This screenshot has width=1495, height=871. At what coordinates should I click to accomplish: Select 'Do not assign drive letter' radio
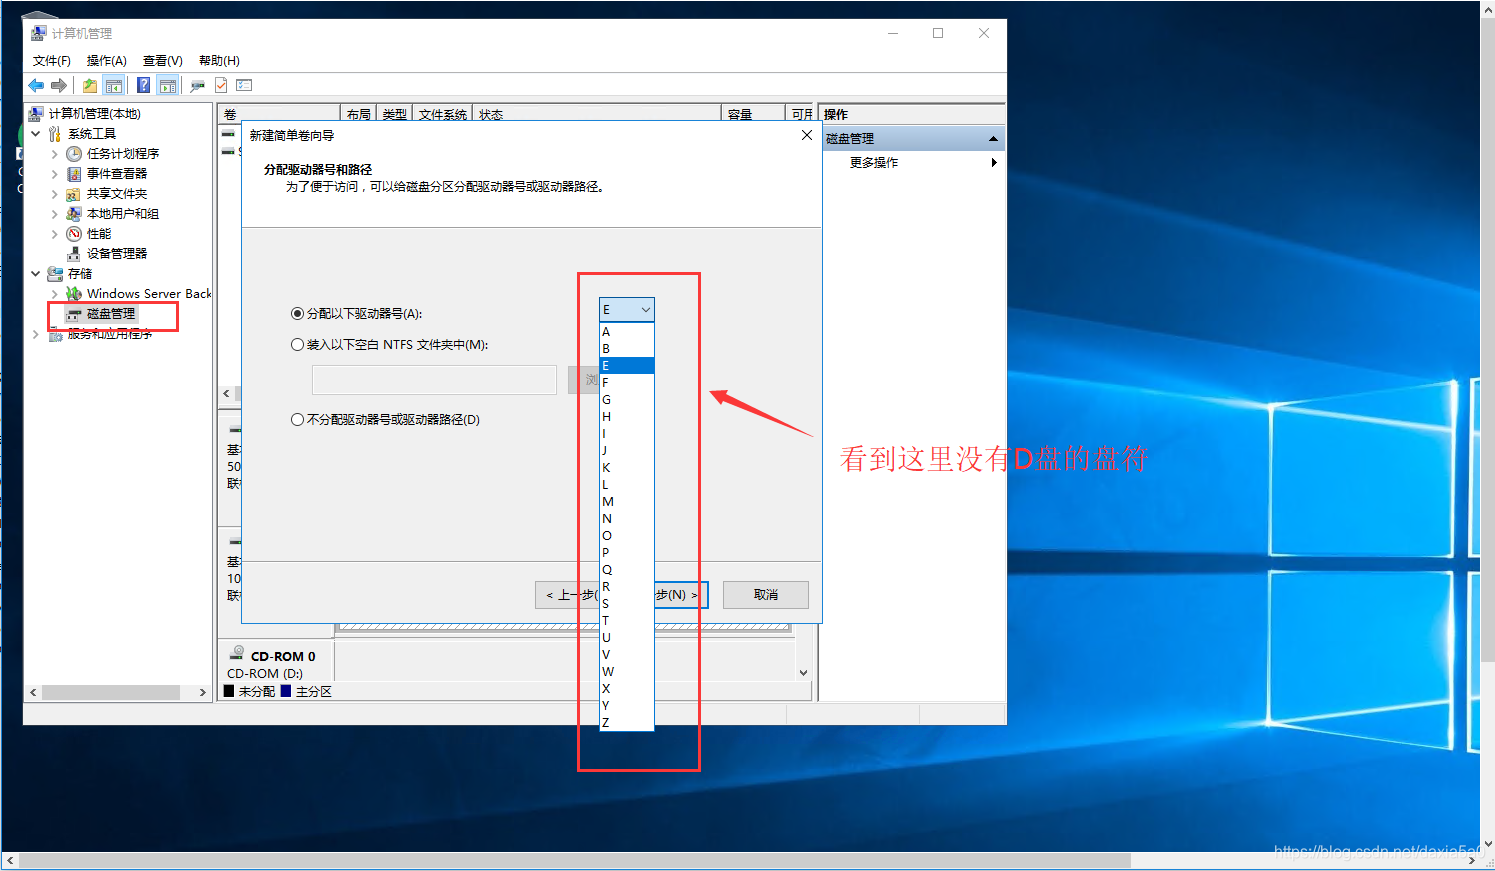297,420
